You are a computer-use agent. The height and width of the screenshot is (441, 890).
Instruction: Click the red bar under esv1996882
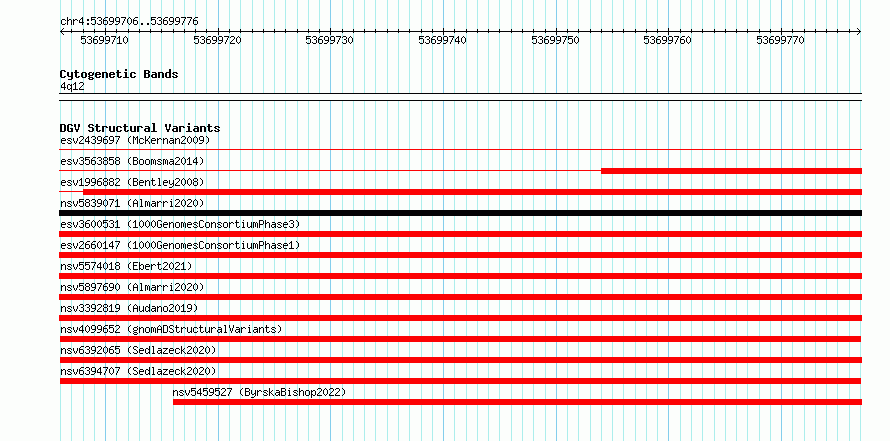[472, 192]
